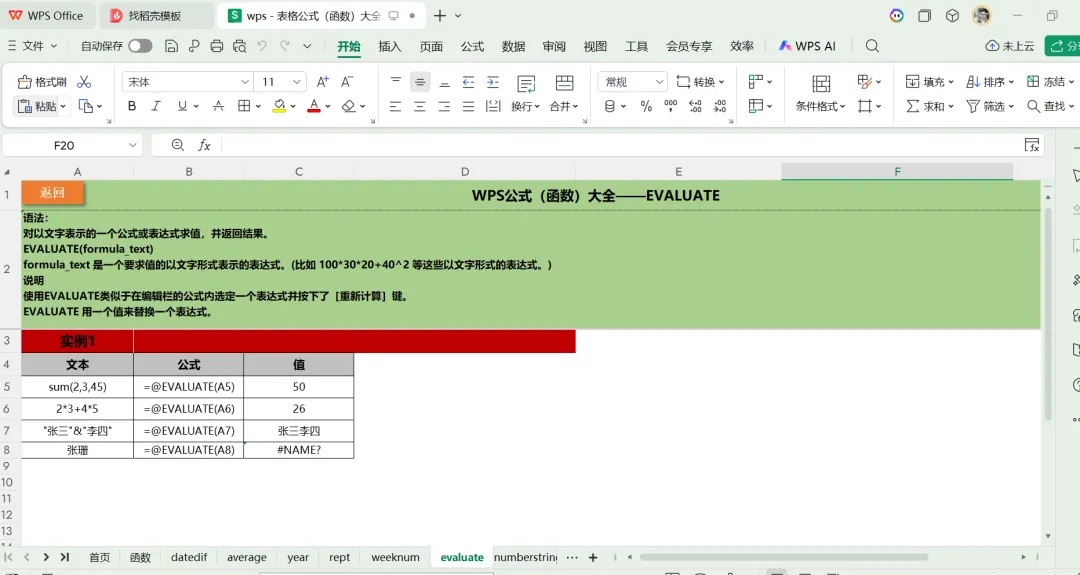Click the fill color yellow bucket
The width and height of the screenshot is (1080, 575).
(279, 106)
